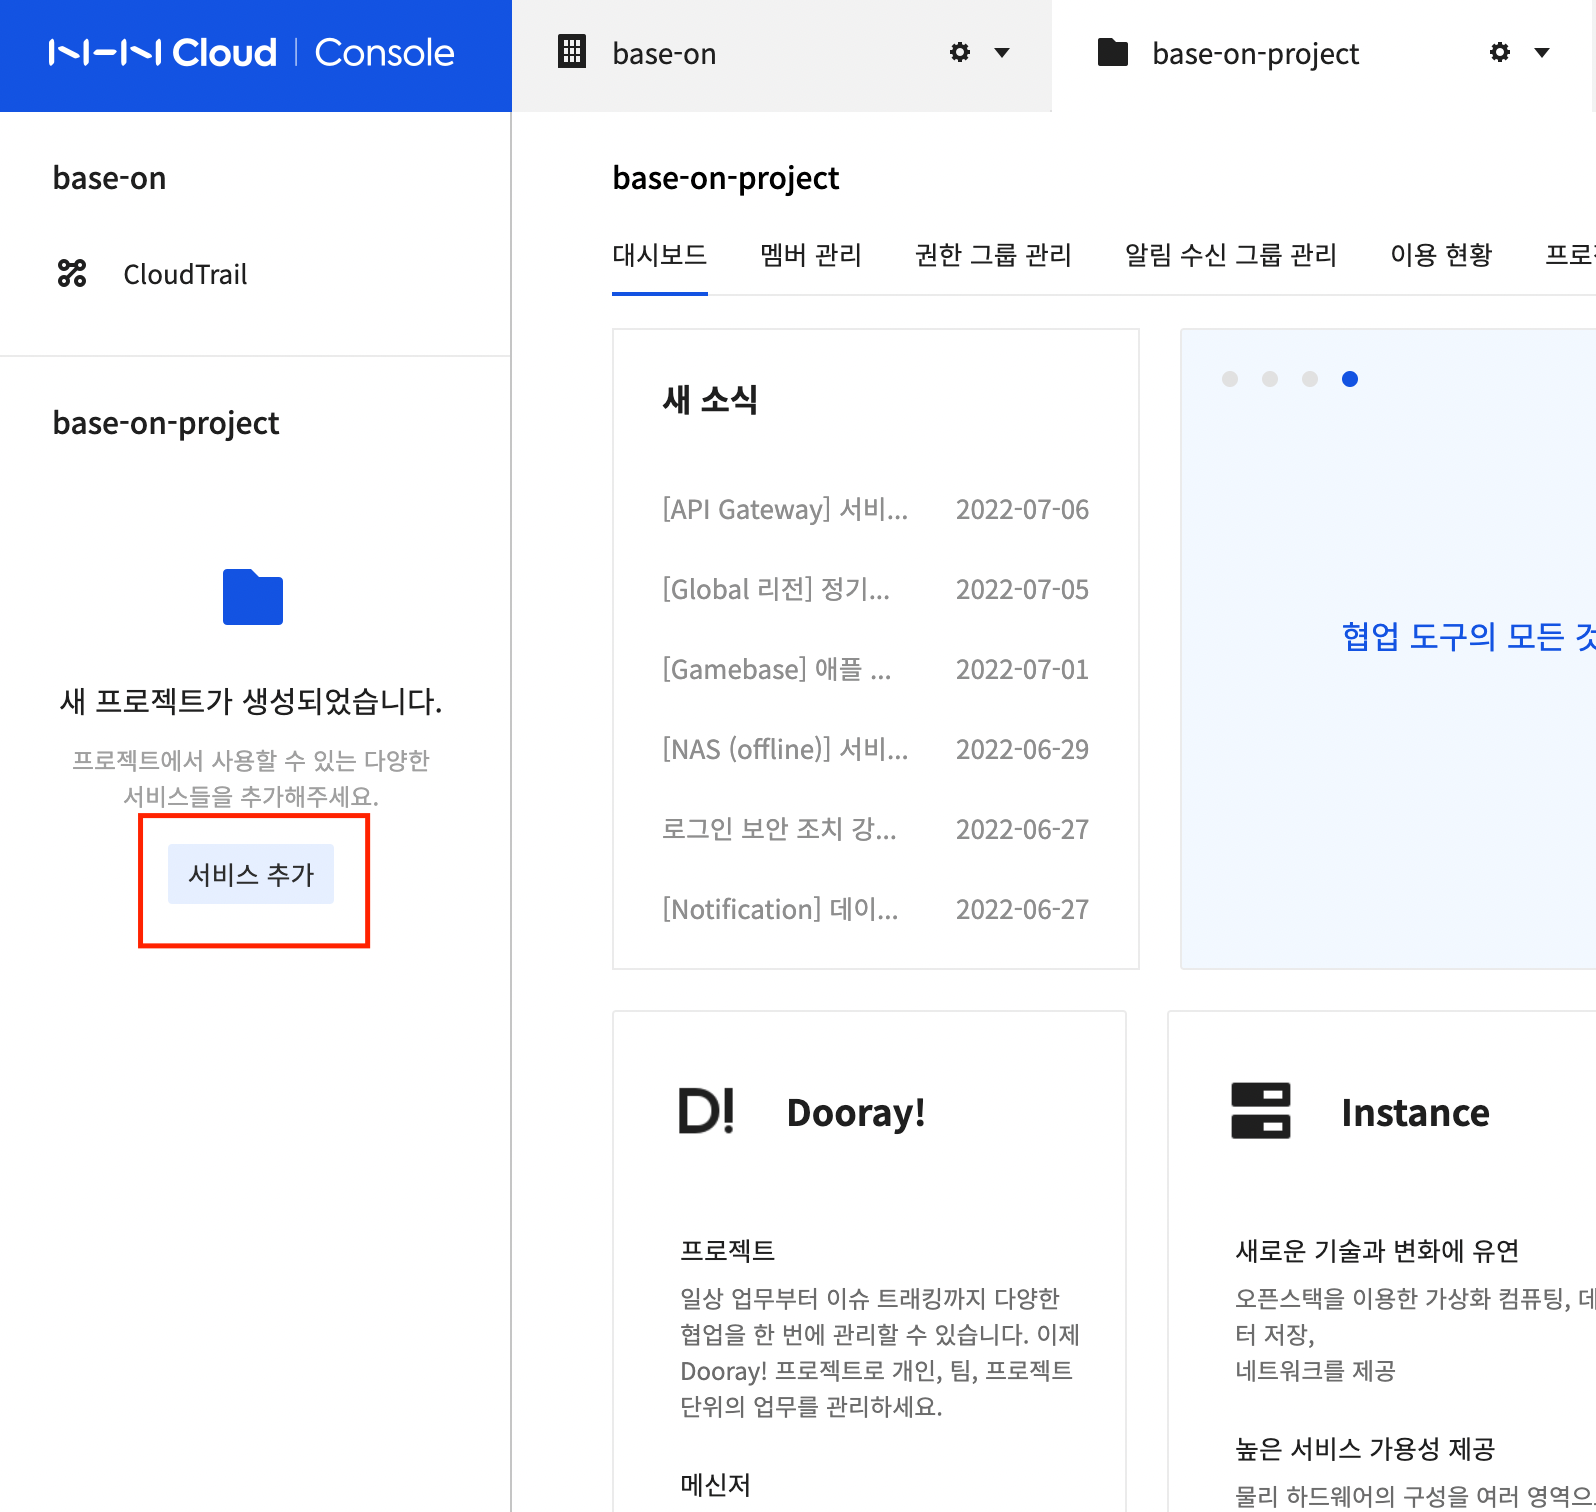Click the organization grid icon beside base-on
This screenshot has width=1596, height=1512.
point(571,51)
